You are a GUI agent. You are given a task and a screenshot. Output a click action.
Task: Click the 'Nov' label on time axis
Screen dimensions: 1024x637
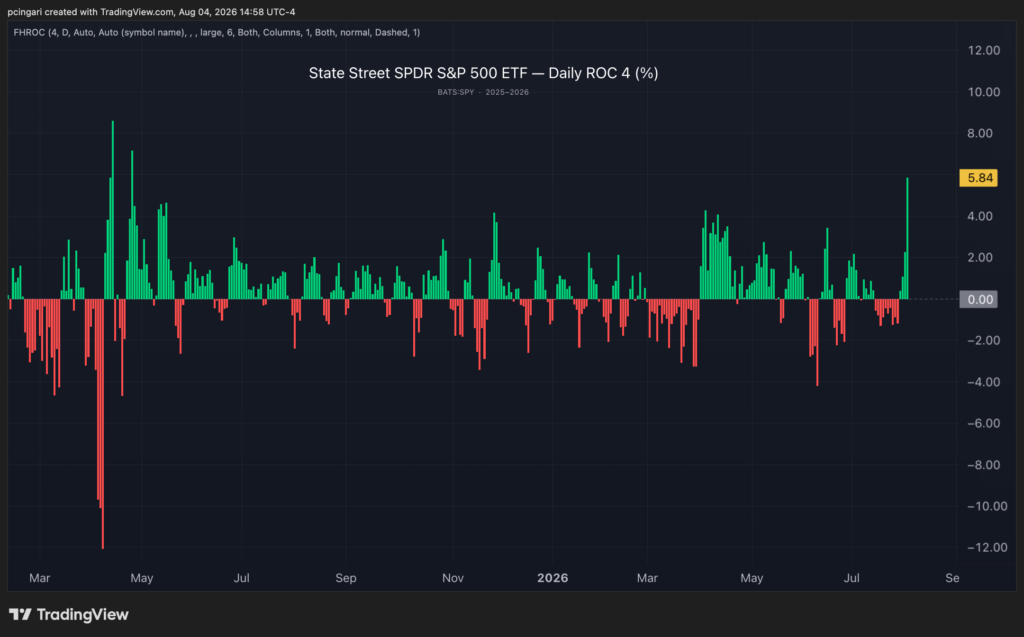453,578
